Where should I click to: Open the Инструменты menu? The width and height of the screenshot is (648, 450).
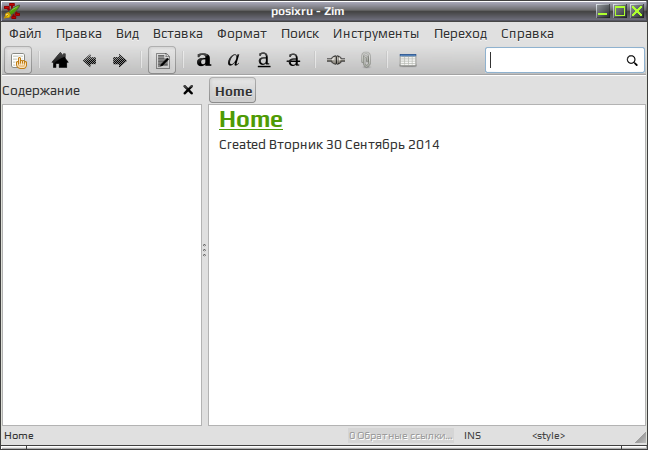376,34
